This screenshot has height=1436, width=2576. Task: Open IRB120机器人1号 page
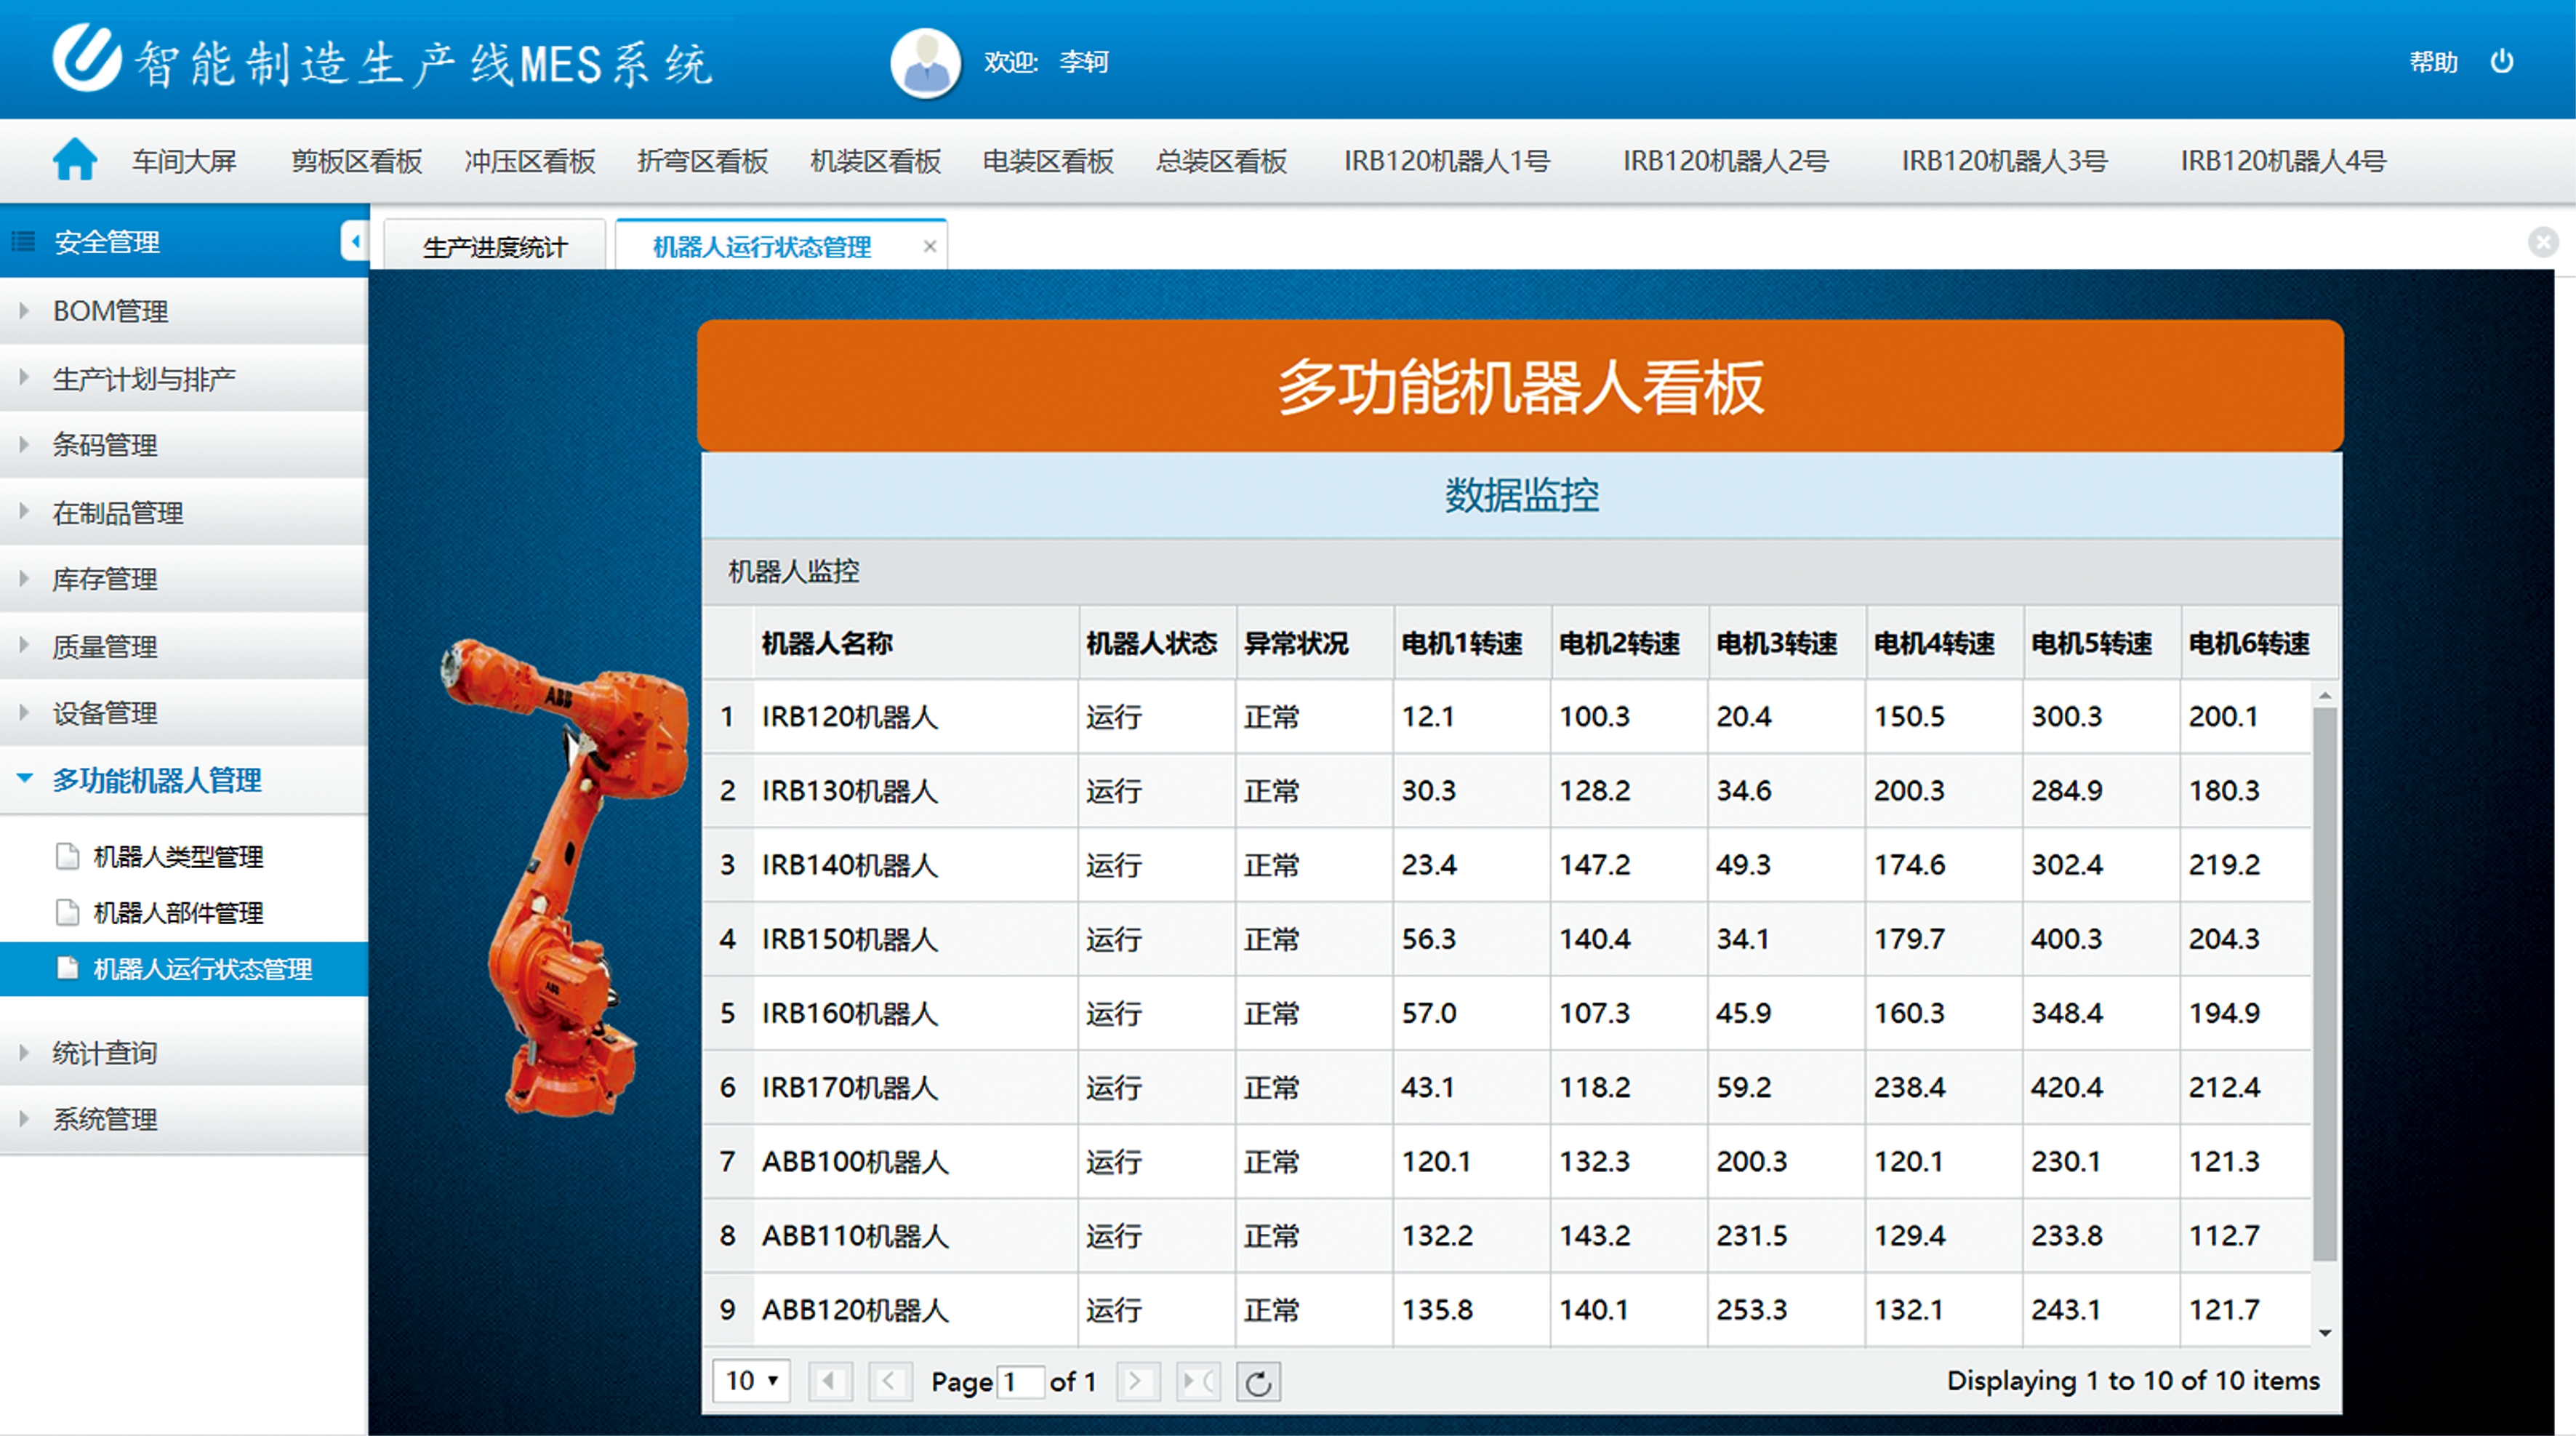(x=1447, y=161)
